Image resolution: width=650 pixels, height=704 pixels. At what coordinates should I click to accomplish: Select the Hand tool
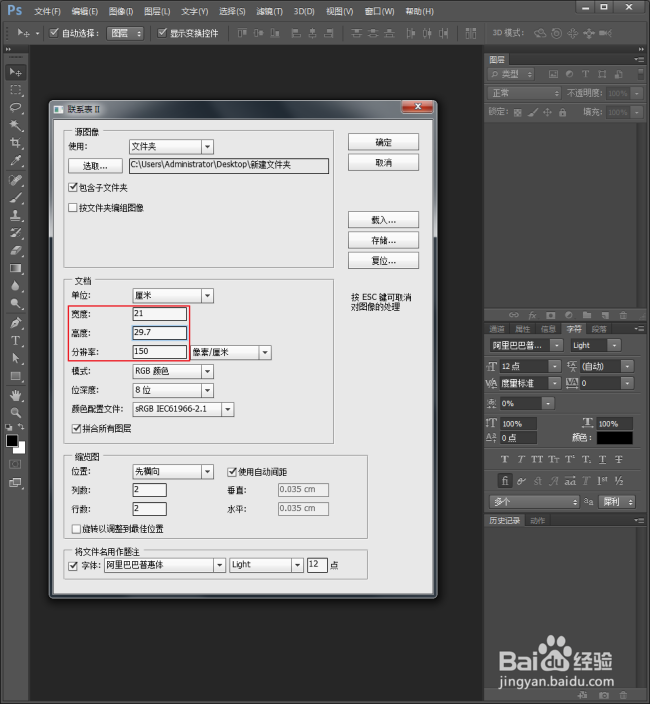16,396
